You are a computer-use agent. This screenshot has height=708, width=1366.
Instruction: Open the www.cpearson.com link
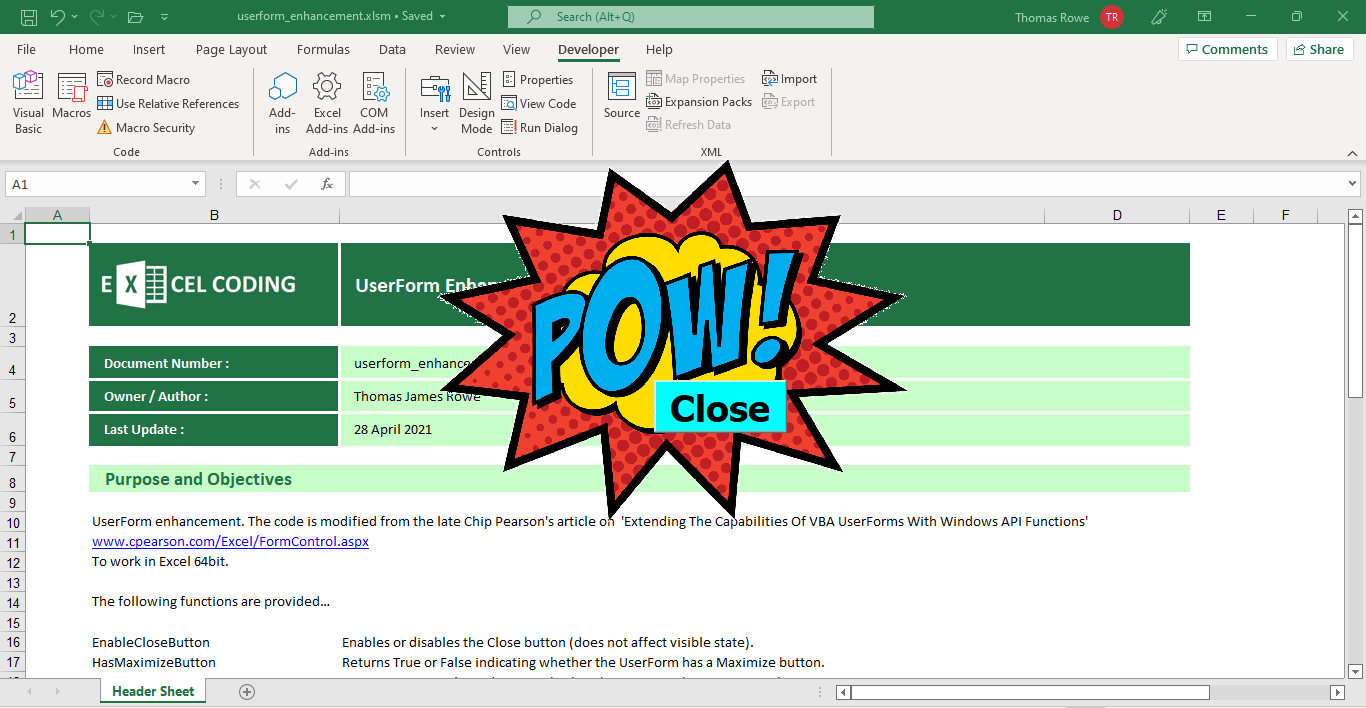(230, 541)
